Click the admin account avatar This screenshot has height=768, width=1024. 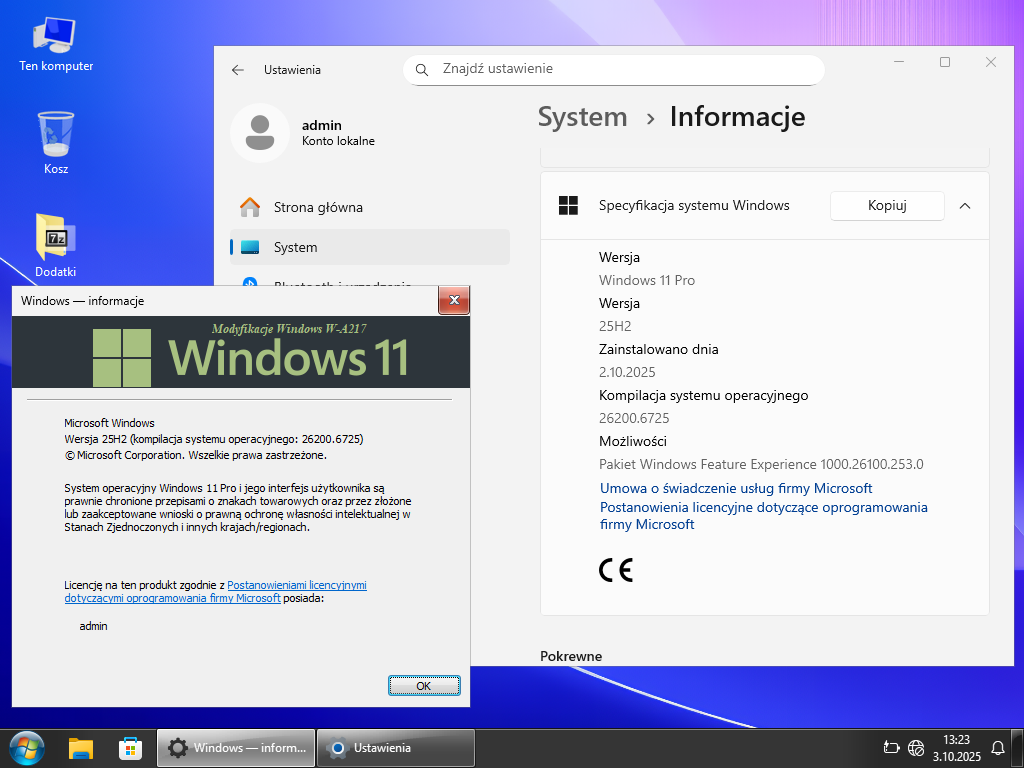(x=259, y=132)
